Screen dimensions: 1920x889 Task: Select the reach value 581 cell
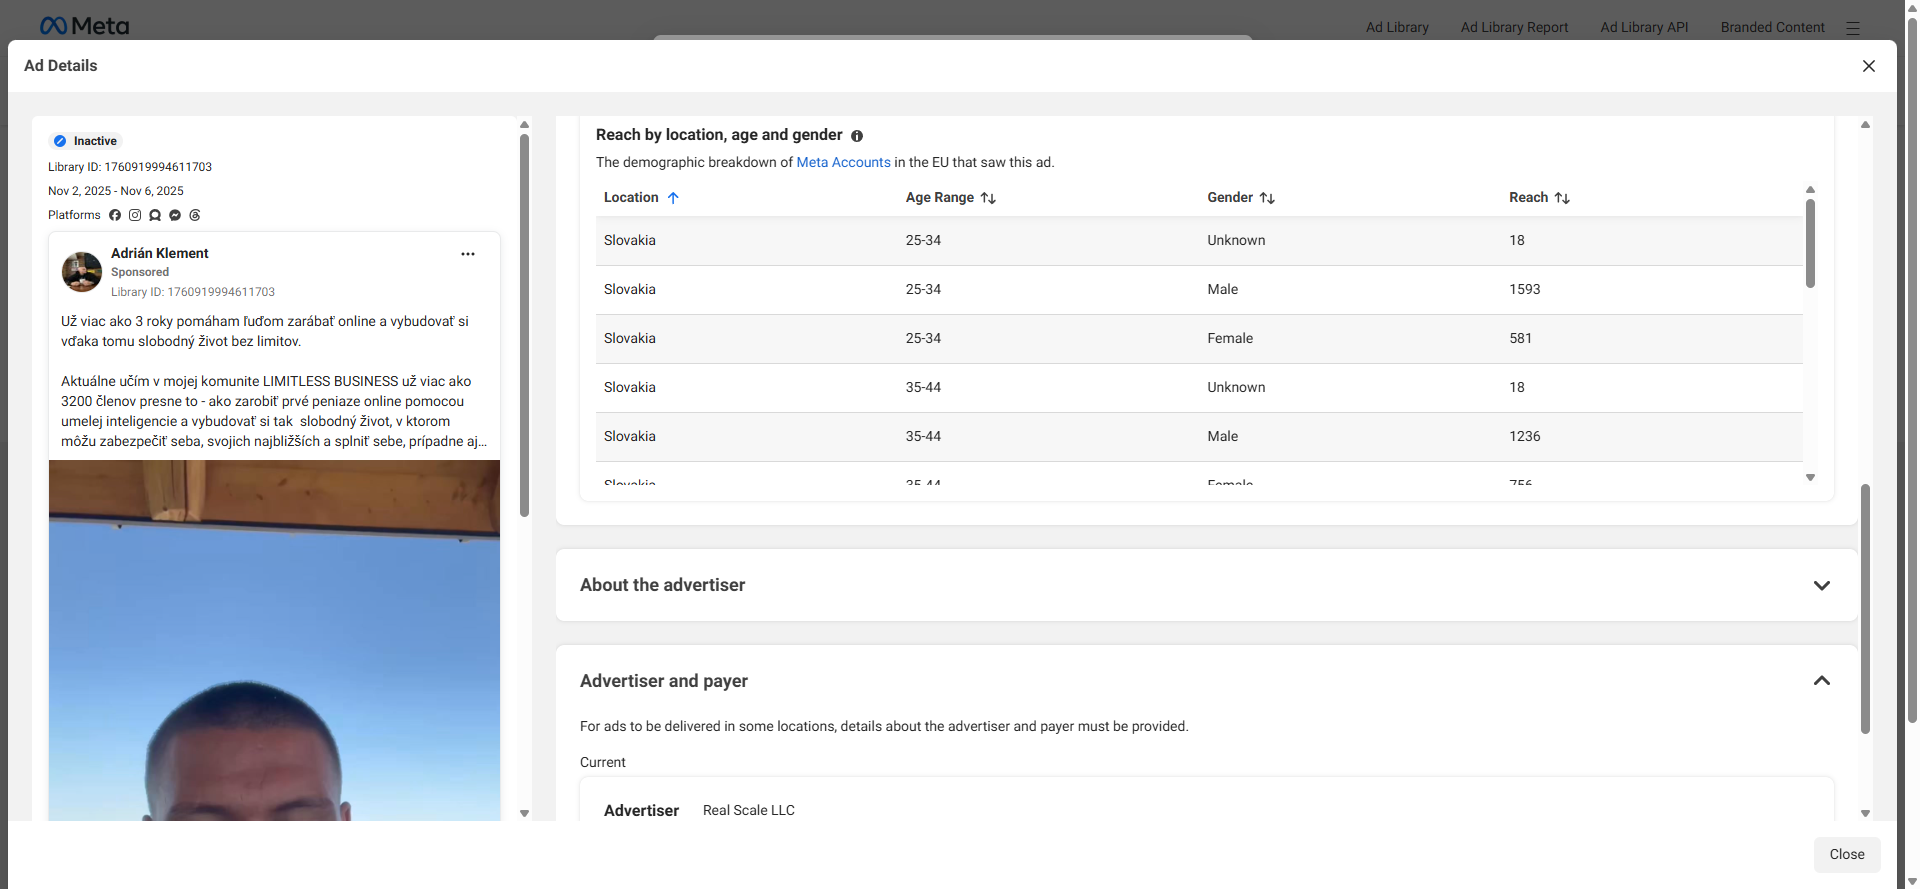[x=1520, y=339]
